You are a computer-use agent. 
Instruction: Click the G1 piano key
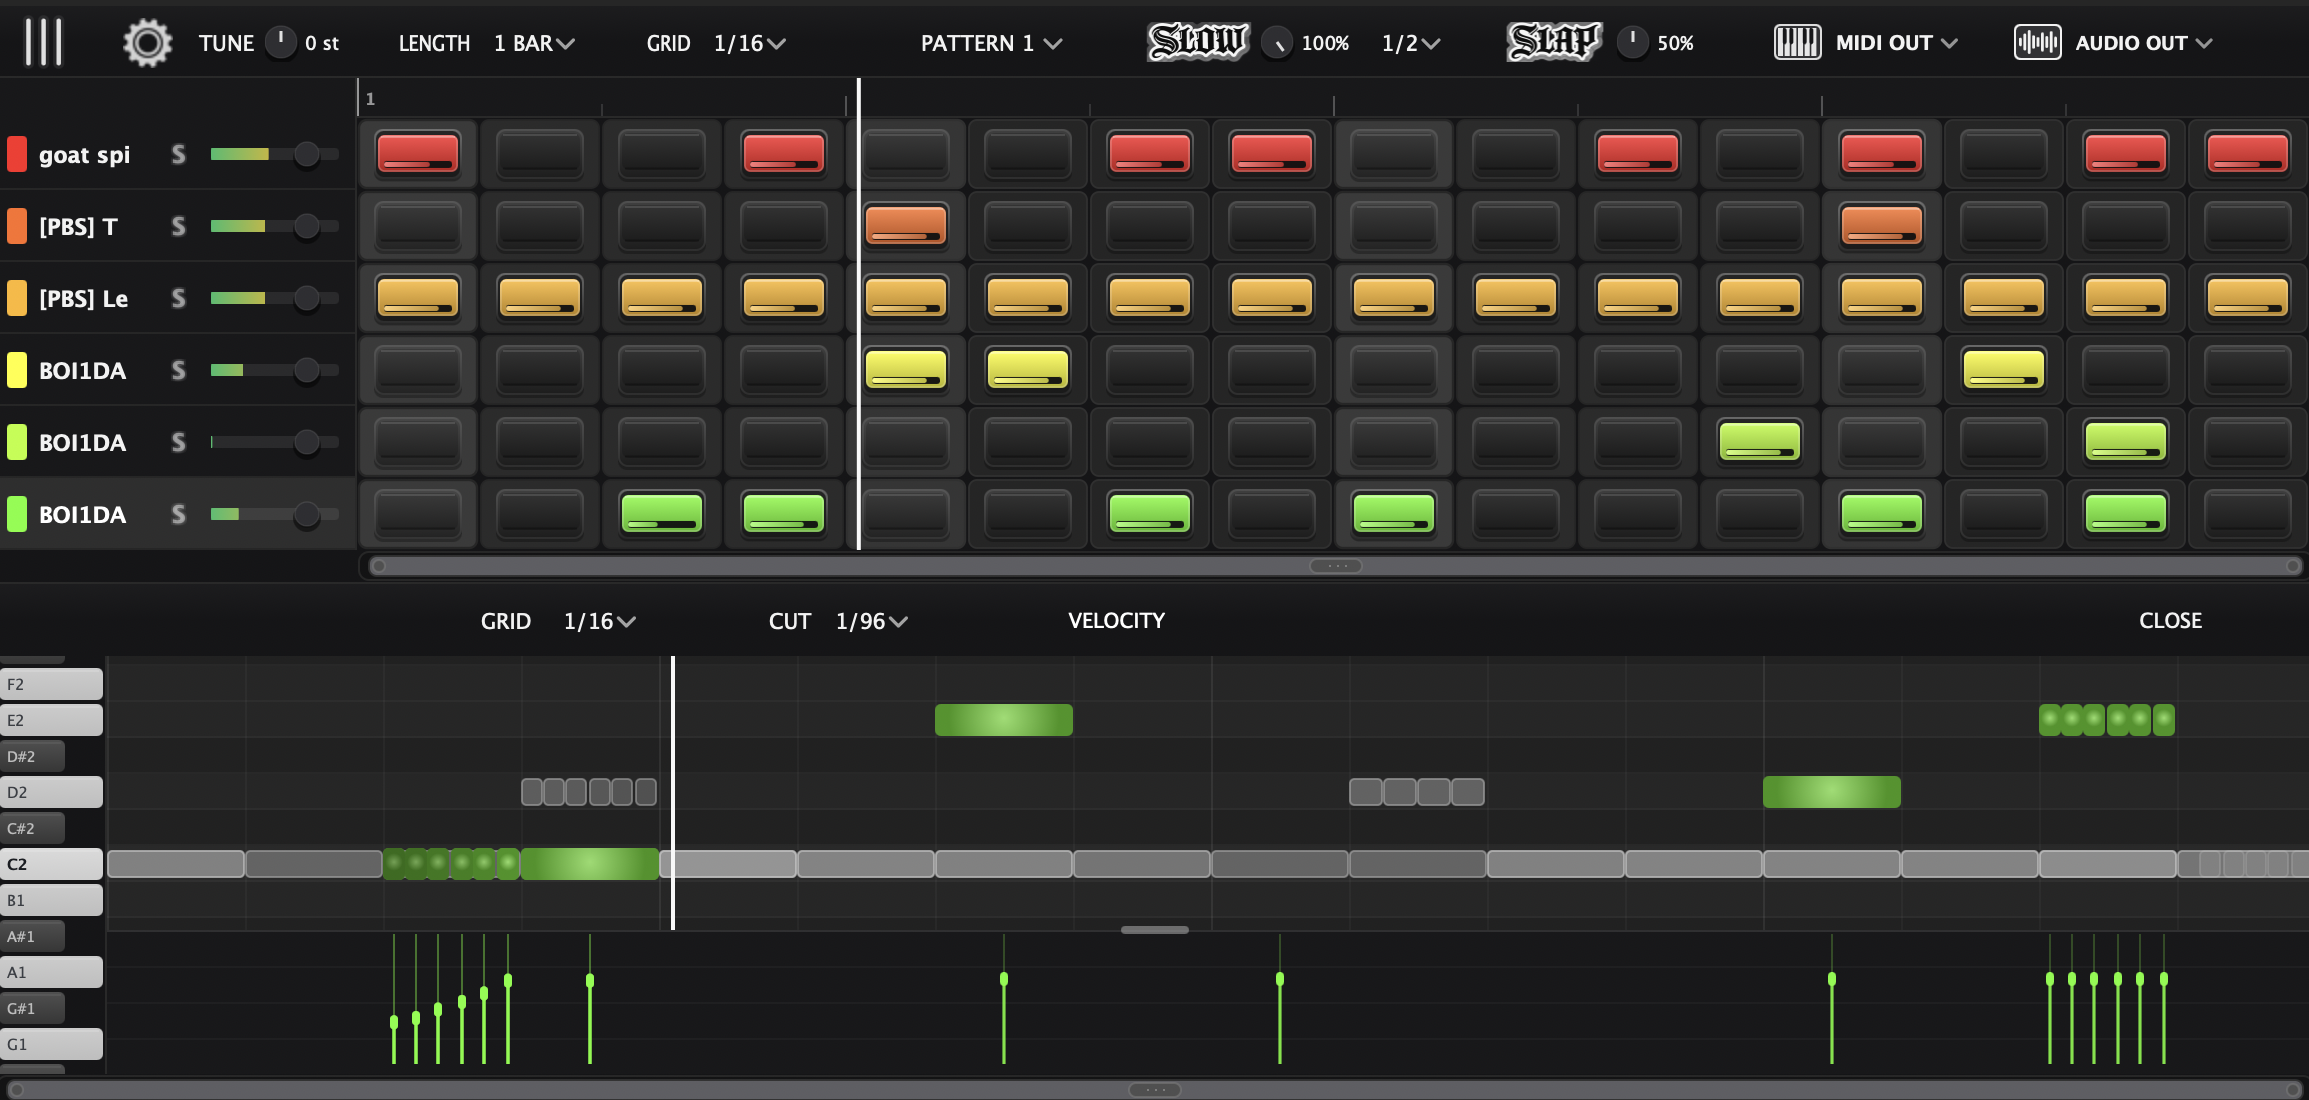click(51, 1044)
